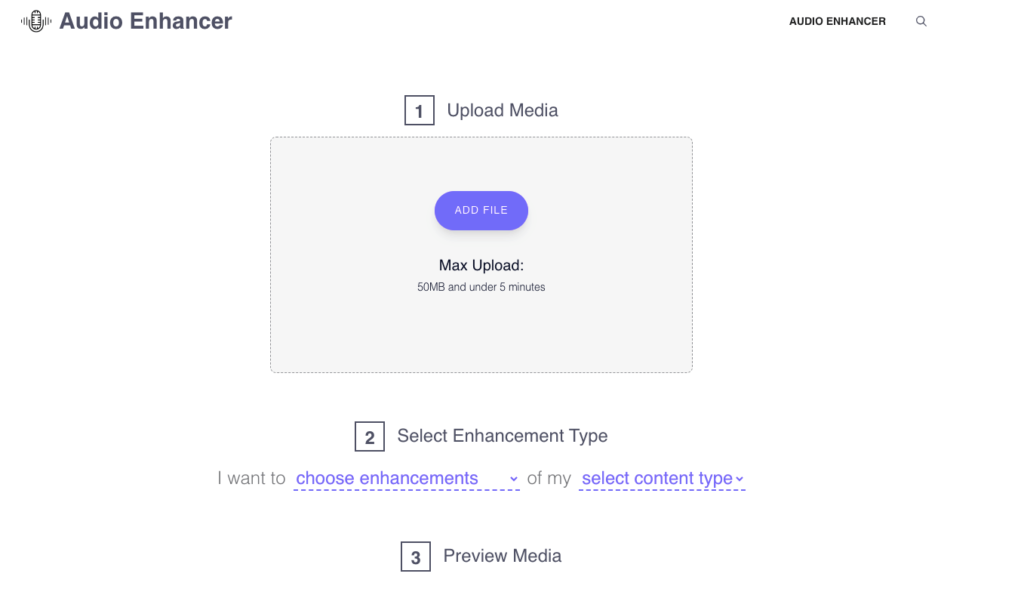1024x589 pixels.
Task: Click the ADD FILE button
Action: (x=481, y=210)
